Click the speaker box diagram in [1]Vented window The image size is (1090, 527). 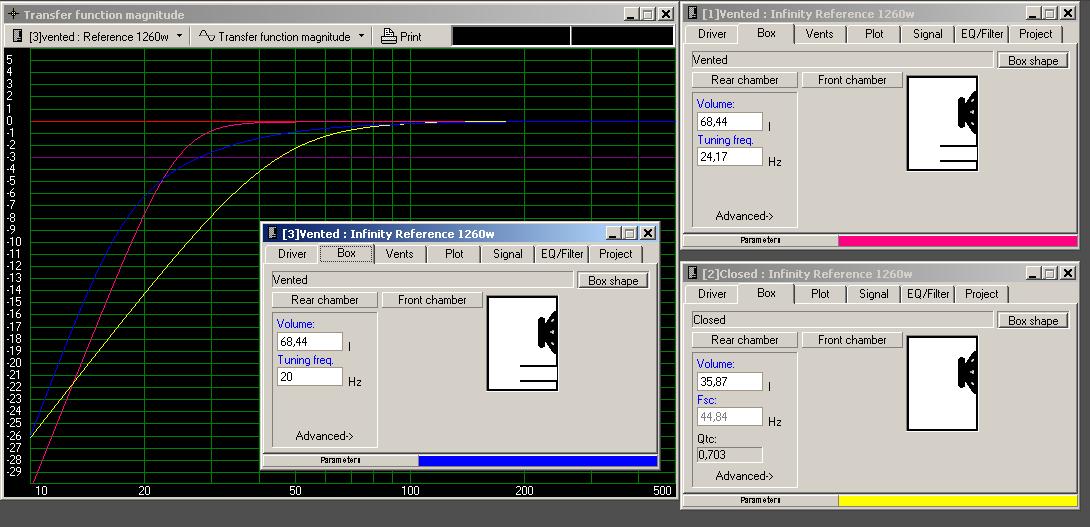[942, 123]
